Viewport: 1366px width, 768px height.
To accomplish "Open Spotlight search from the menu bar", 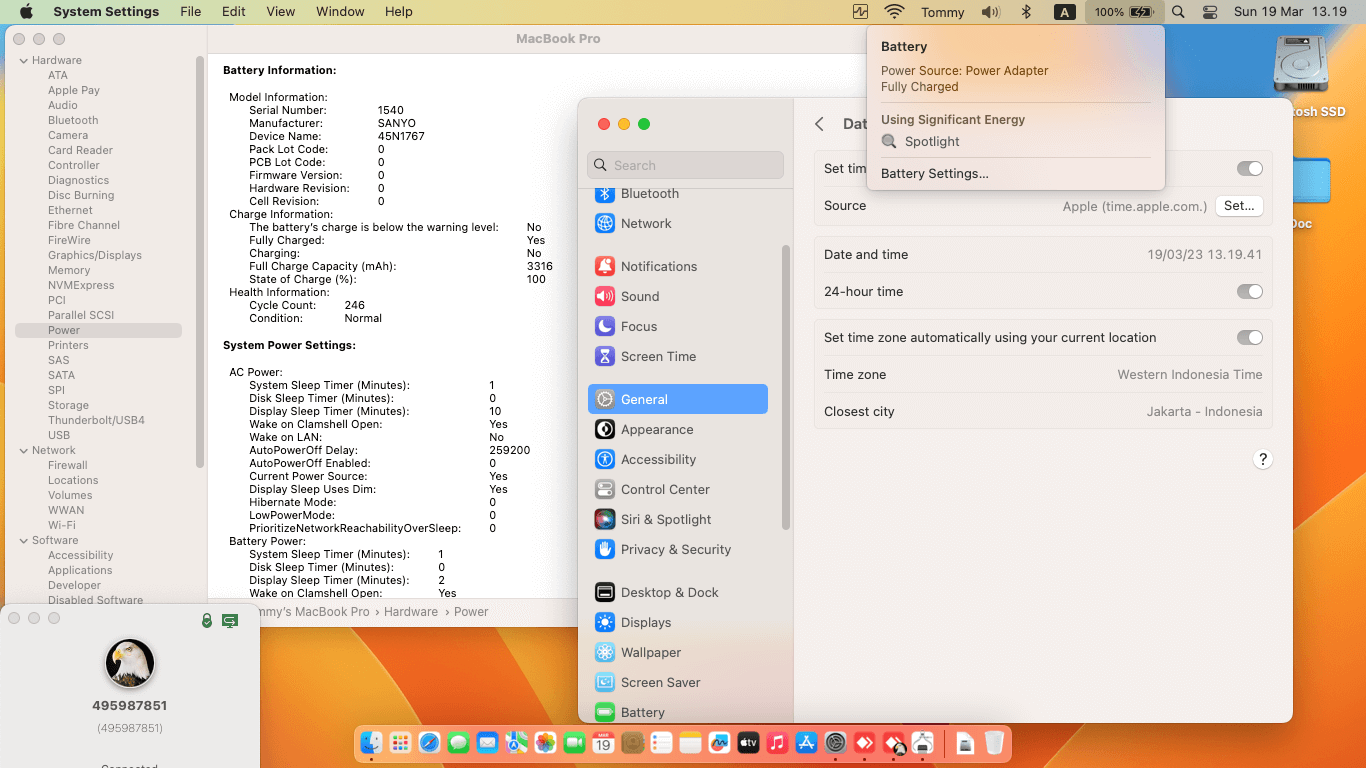I will click(1178, 12).
